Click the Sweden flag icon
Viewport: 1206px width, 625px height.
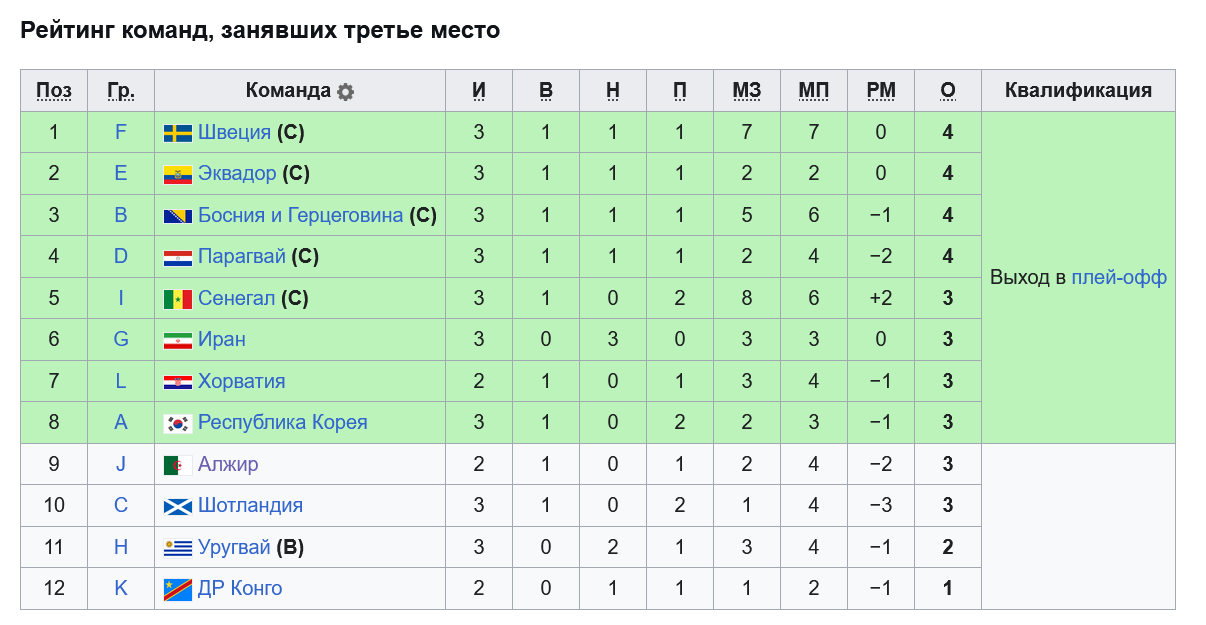(x=178, y=133)
